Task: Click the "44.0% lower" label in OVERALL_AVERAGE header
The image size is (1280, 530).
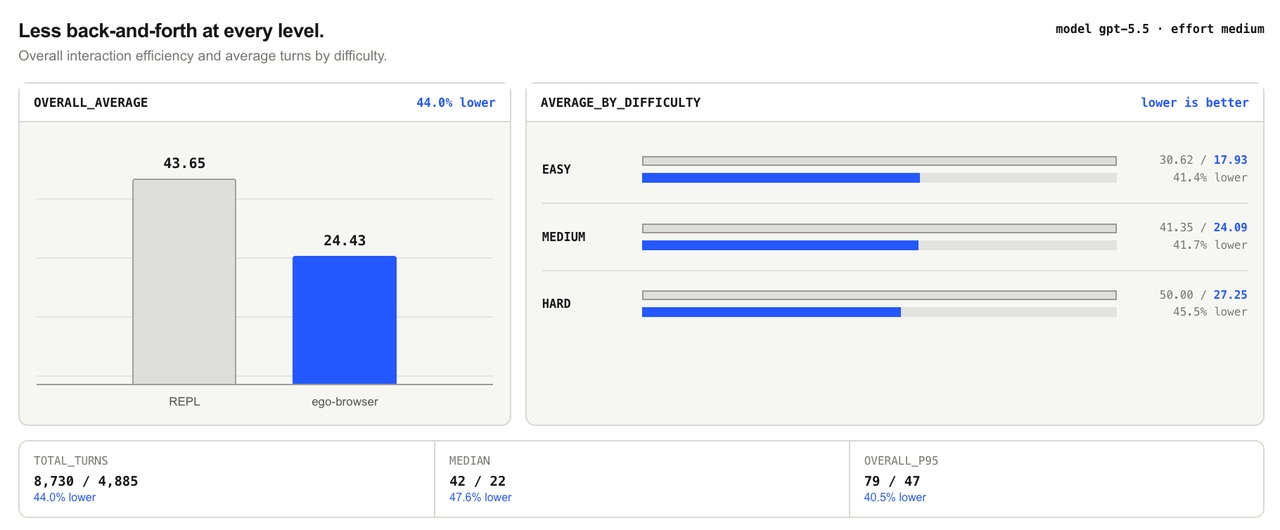Action: [x=456, y=102]
